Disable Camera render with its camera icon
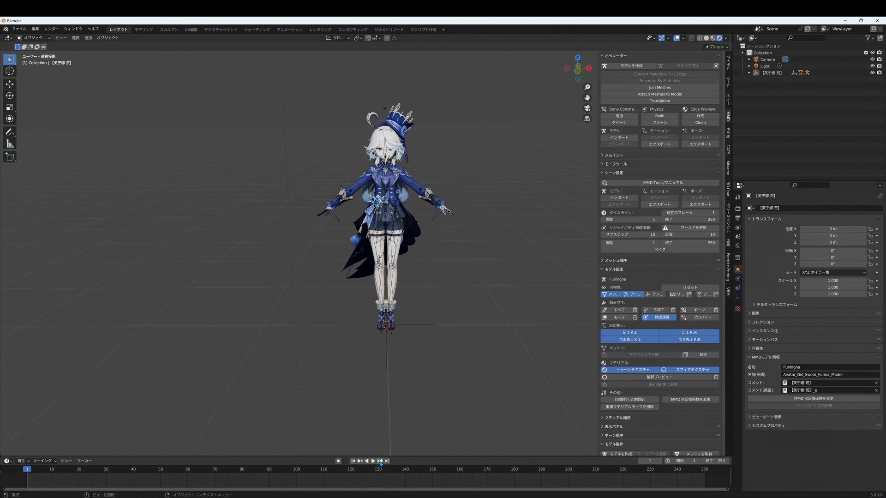886x498 pixels. (879, 59)
